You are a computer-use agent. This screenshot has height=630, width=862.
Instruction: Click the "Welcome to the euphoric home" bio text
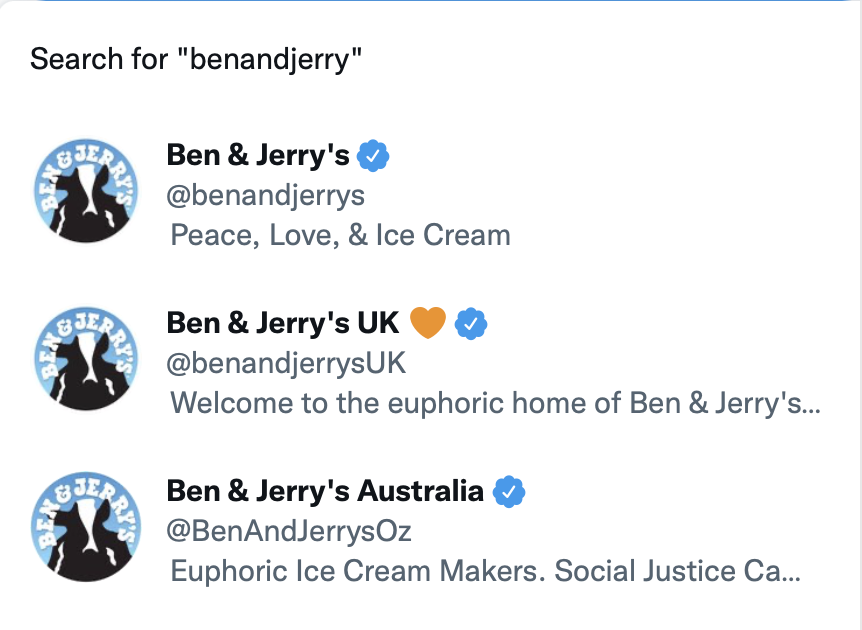pyautogui.click(x=495, y=403)
